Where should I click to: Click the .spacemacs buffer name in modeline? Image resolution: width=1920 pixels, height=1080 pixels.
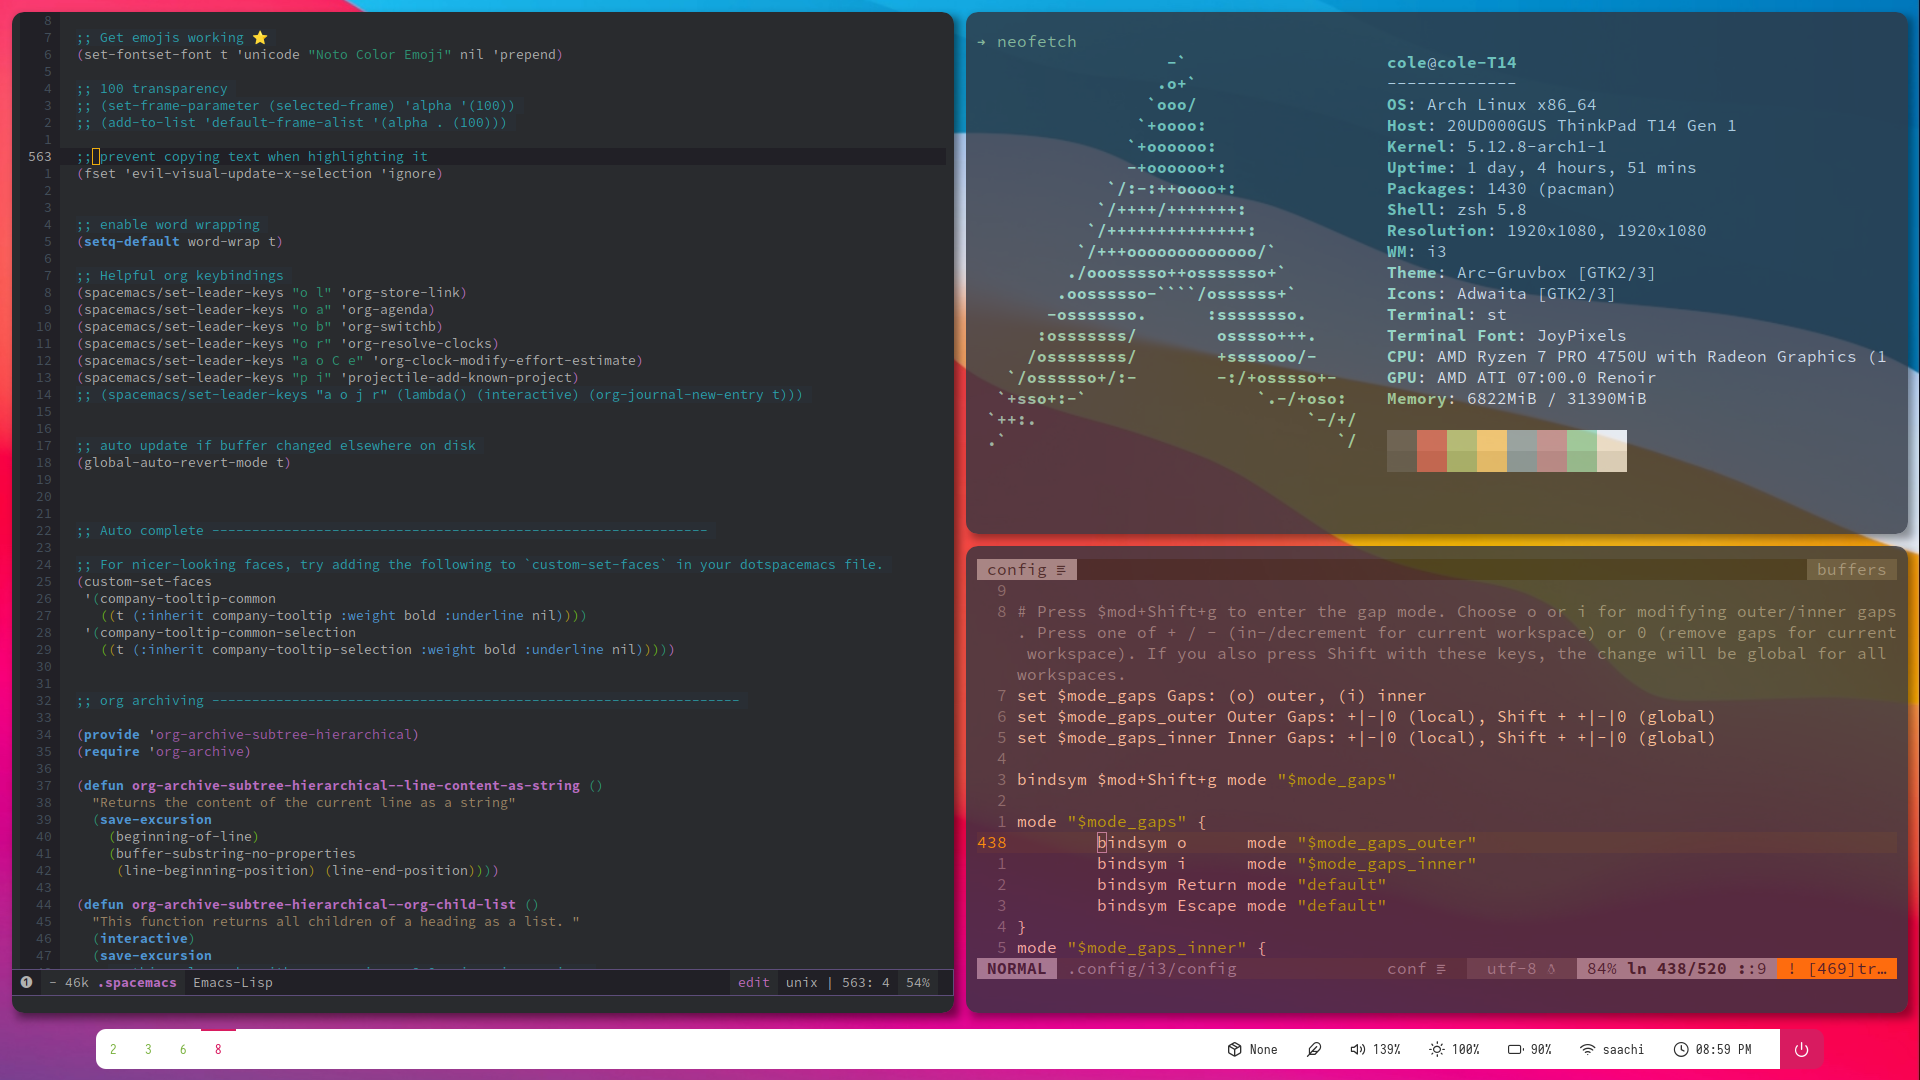137,983
